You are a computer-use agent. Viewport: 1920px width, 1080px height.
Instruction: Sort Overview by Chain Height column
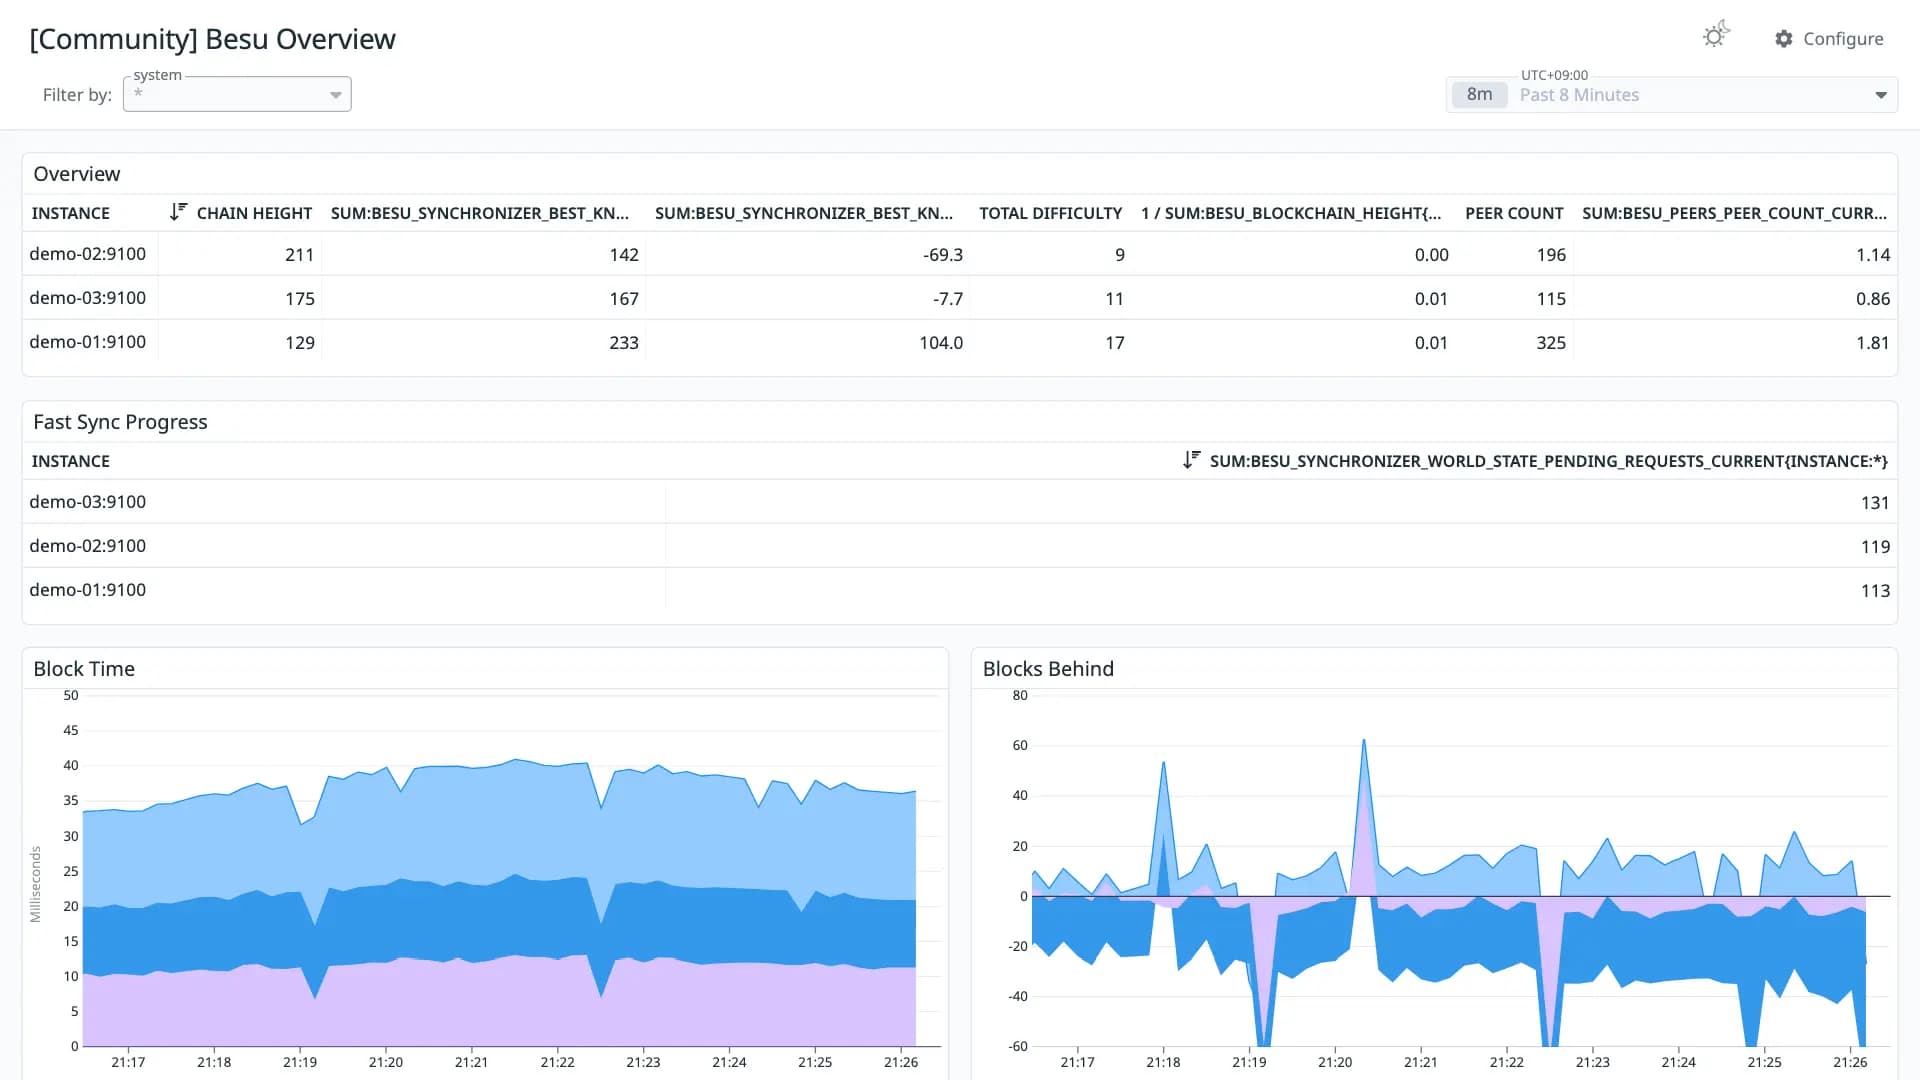click(254, 213)
